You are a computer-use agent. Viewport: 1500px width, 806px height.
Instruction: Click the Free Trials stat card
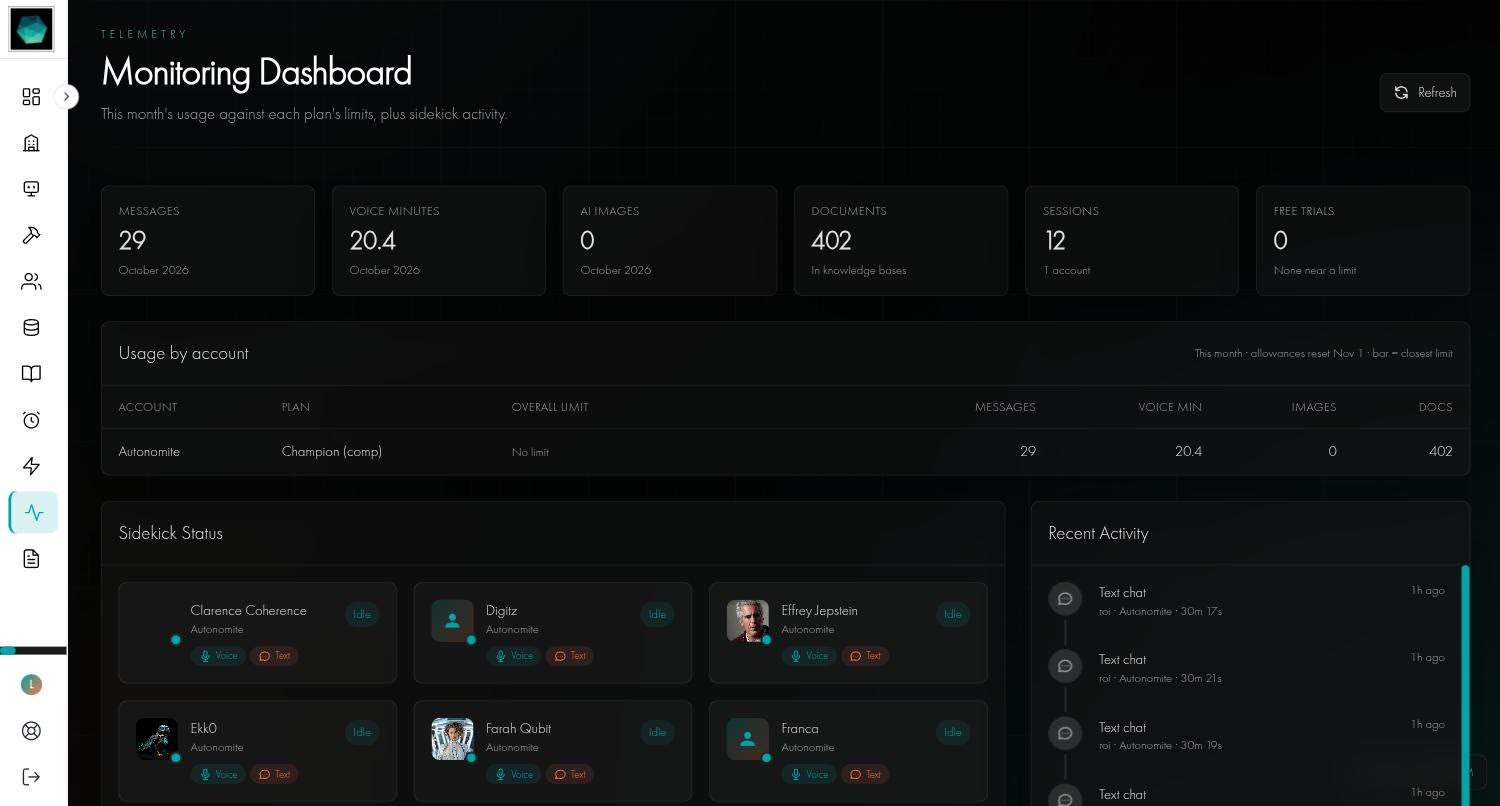point(1363,240)
